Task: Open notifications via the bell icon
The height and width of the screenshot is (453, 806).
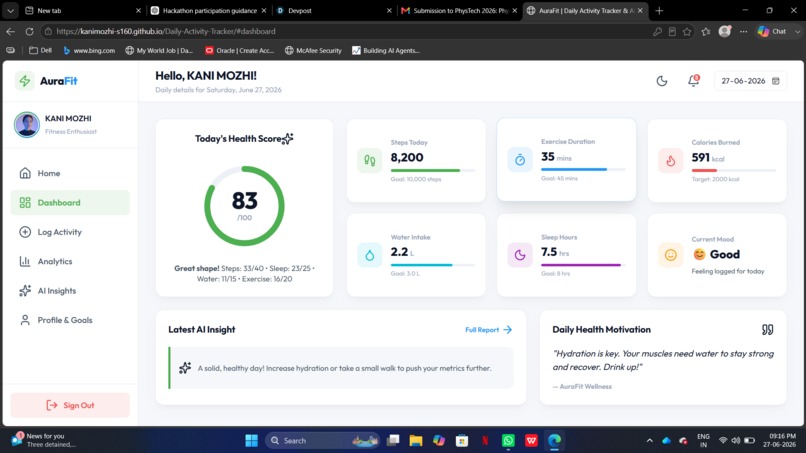Action: (693, 81)
